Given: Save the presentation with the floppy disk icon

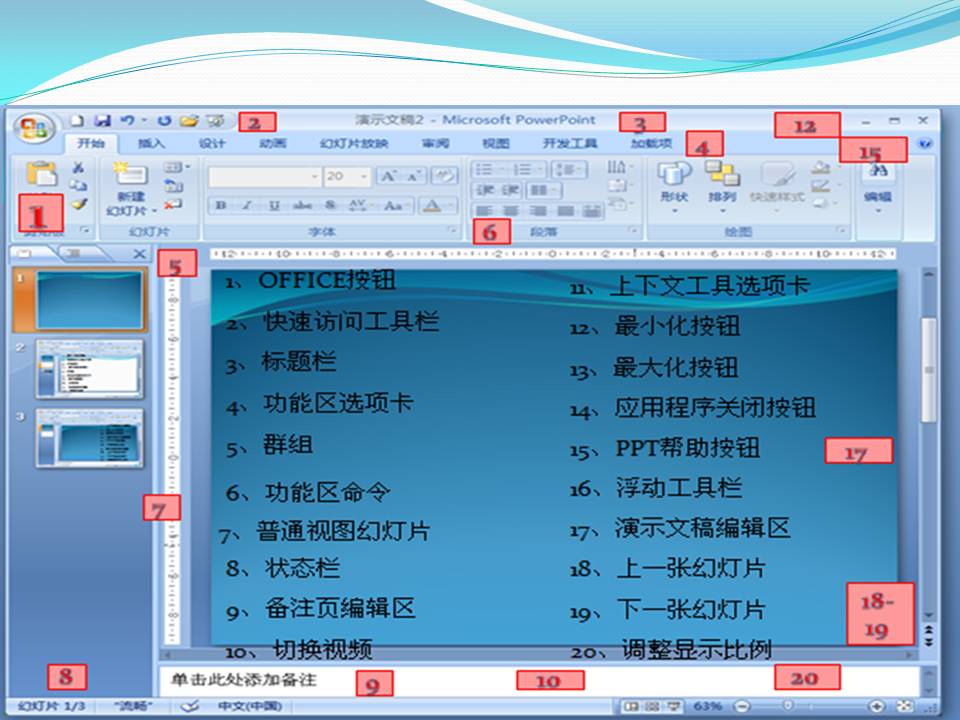Looking at the screenshot, I should (x=102, y=121).
